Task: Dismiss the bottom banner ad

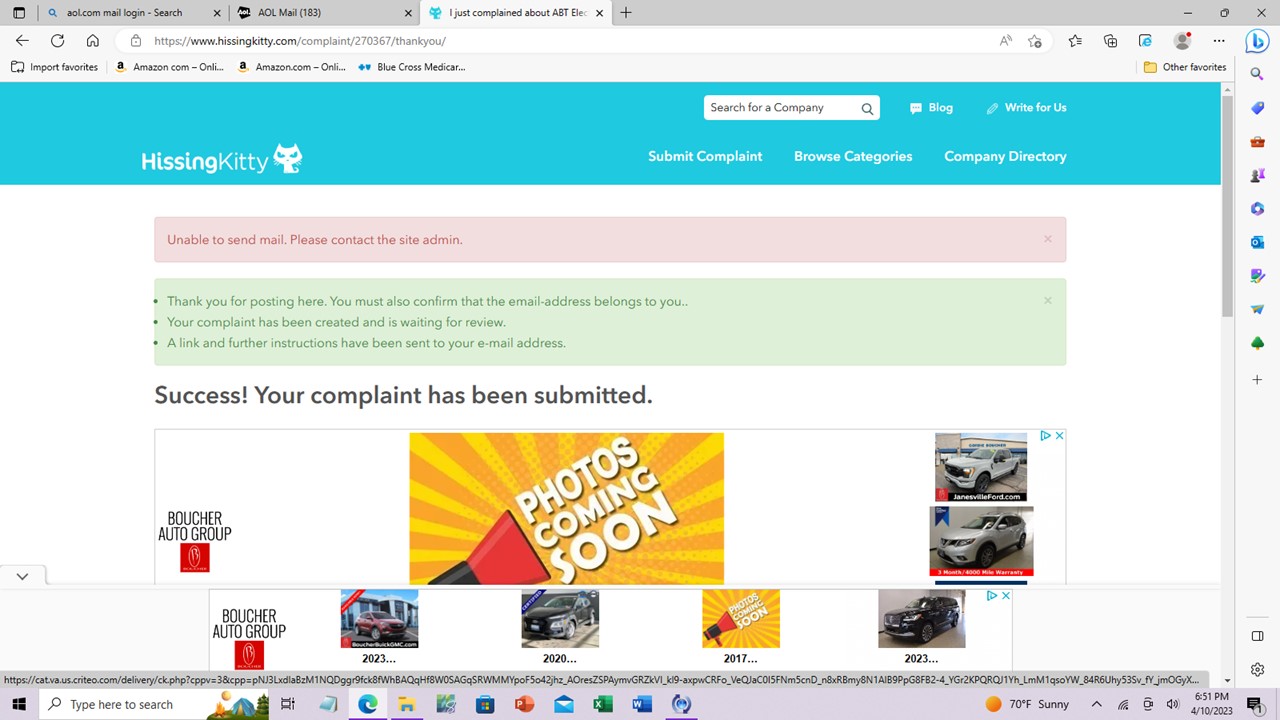Action: coord(1005,595)
